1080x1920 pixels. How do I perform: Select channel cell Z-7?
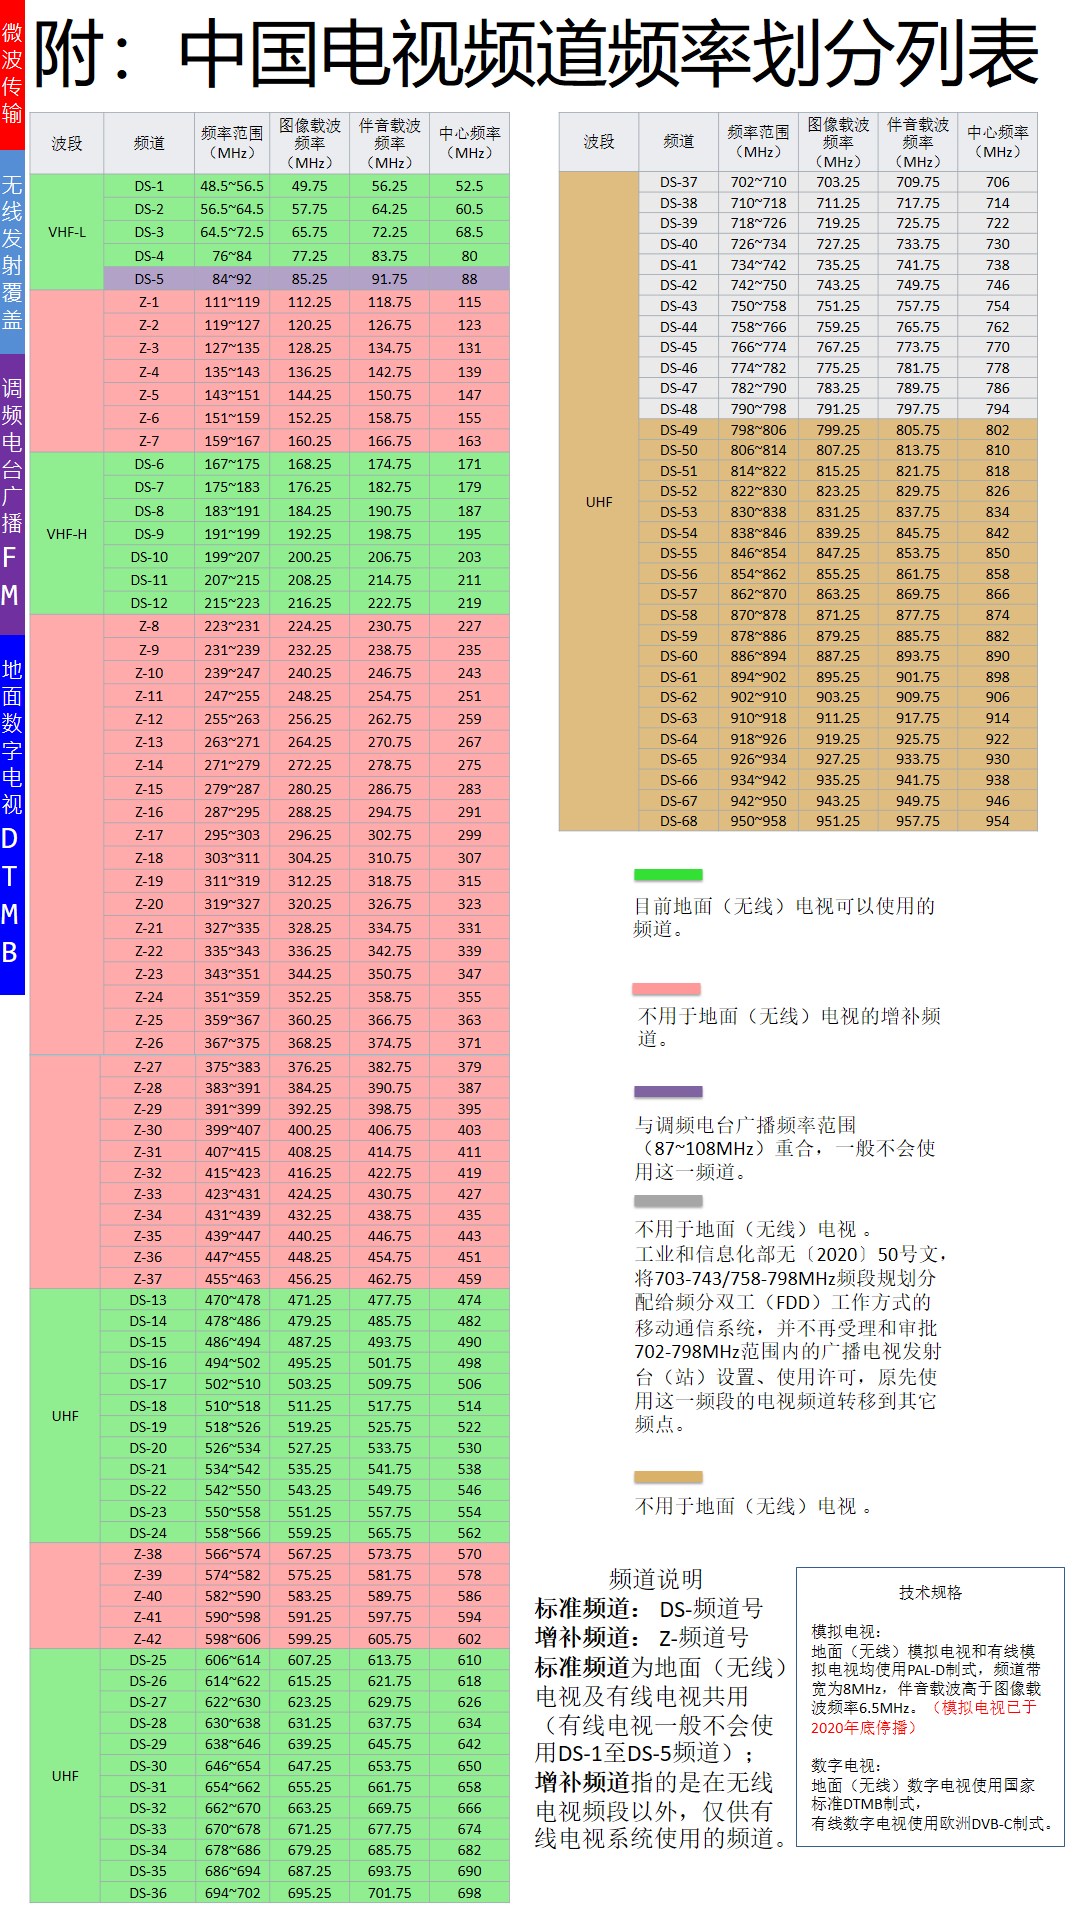click(x=149, y=441)
